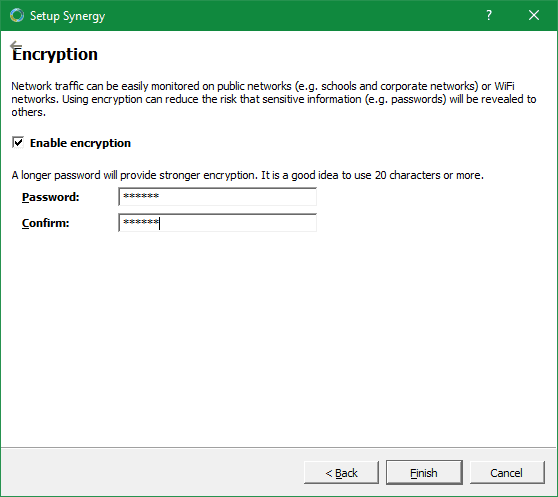Click the 'Setup Synergy' title text
This screenshot has width=558, height=497.
[68, 16]
